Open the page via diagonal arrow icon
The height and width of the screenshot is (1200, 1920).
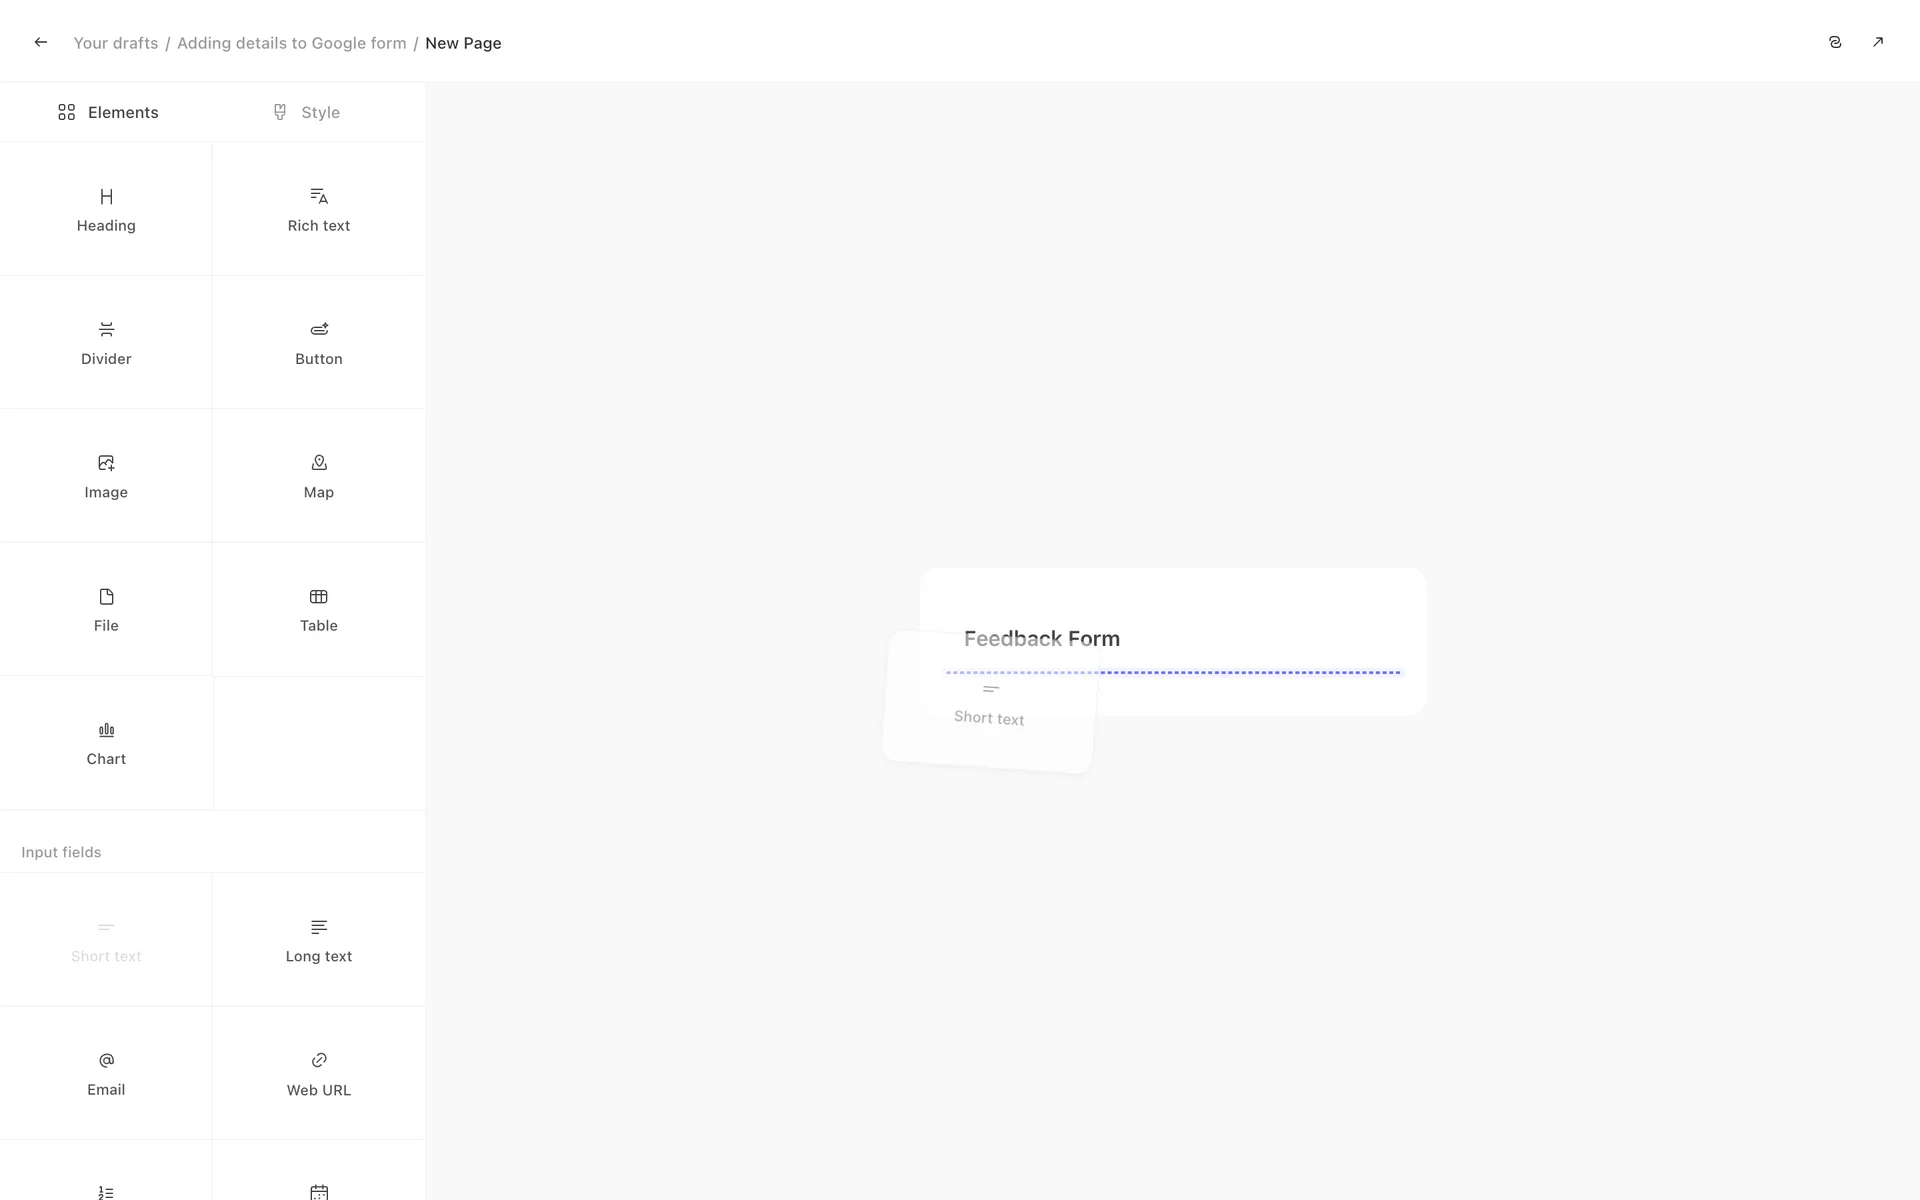point(1878,42)
